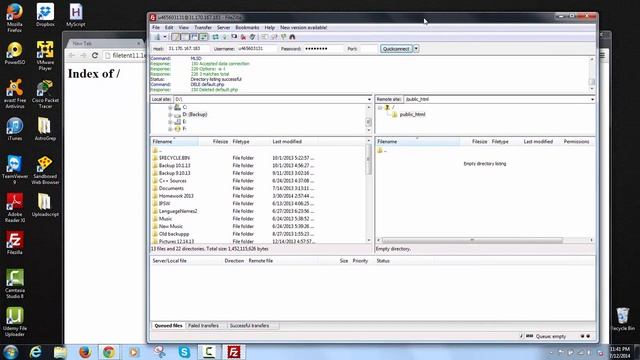This screenshot has height=360, width=640.
Task: Click into the Host input field
Action: point(188,49)
